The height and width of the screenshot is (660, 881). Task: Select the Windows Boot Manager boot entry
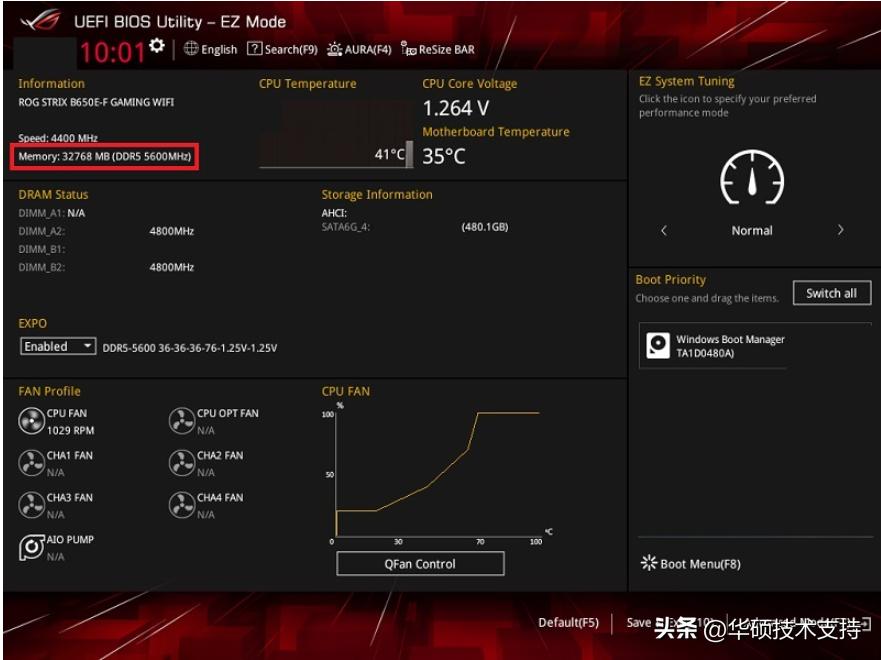(755, 346)
